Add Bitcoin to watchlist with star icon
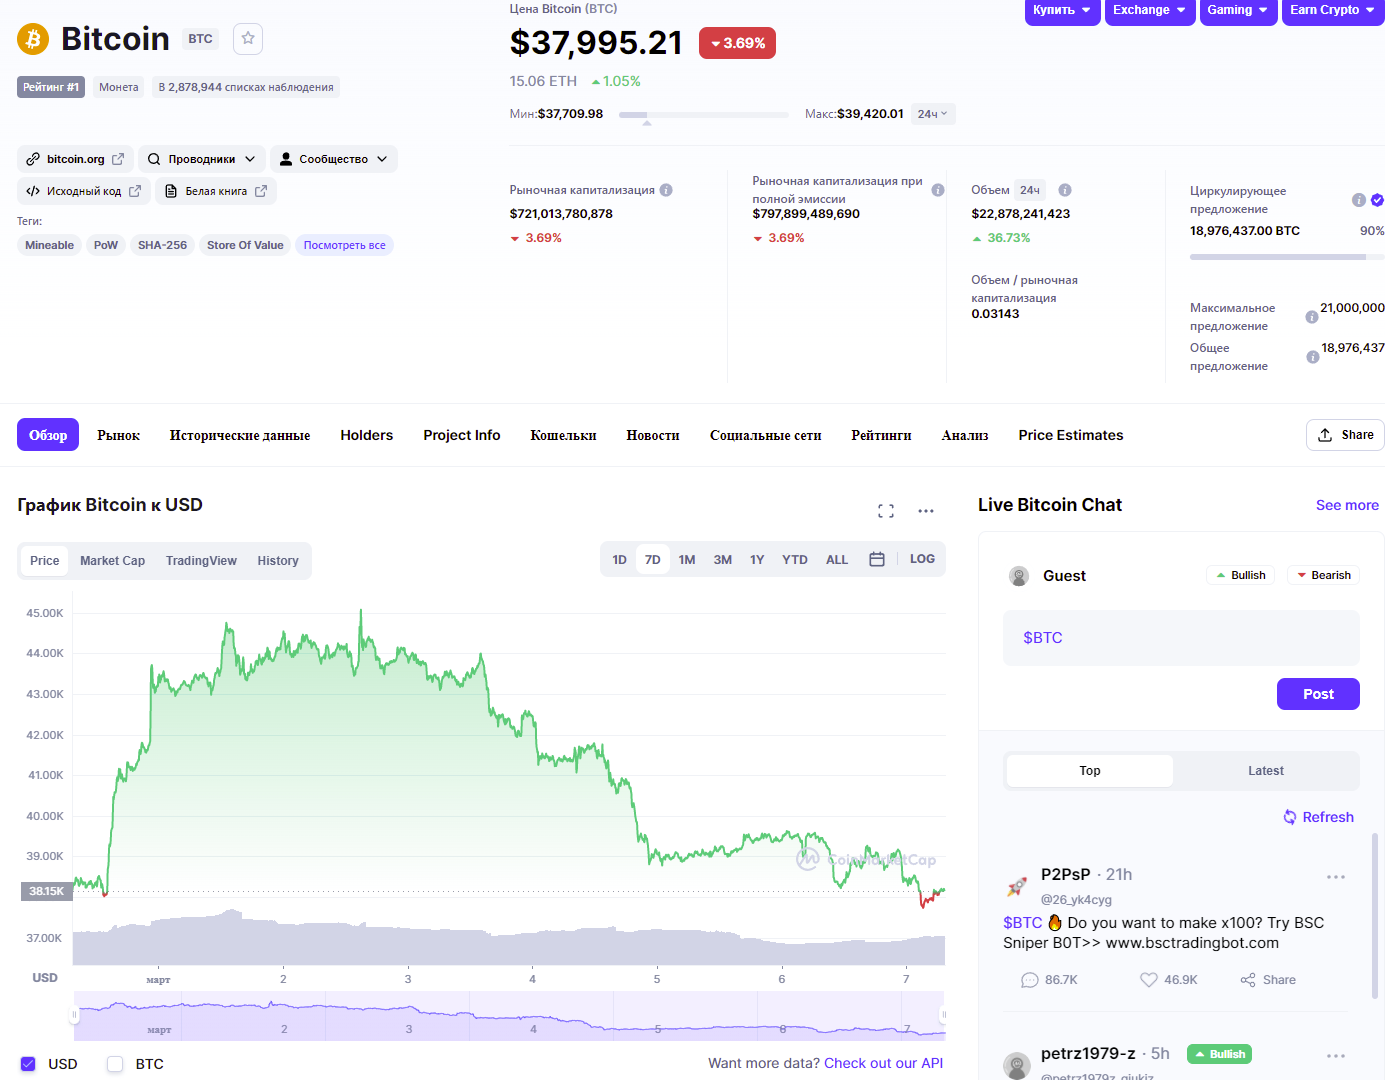 248,38
